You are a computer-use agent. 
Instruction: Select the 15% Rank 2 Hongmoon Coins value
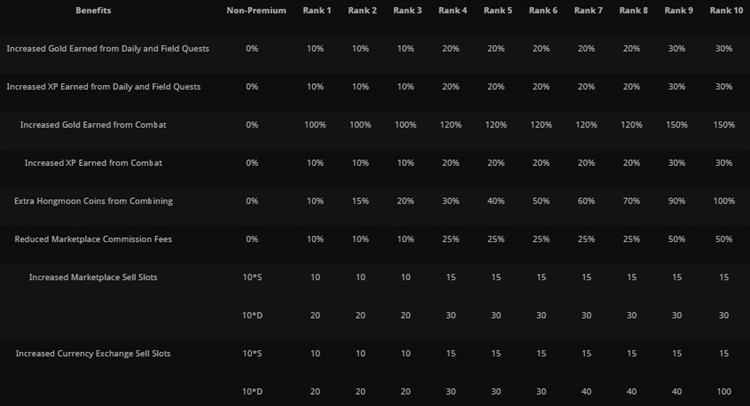pos(360,201)
